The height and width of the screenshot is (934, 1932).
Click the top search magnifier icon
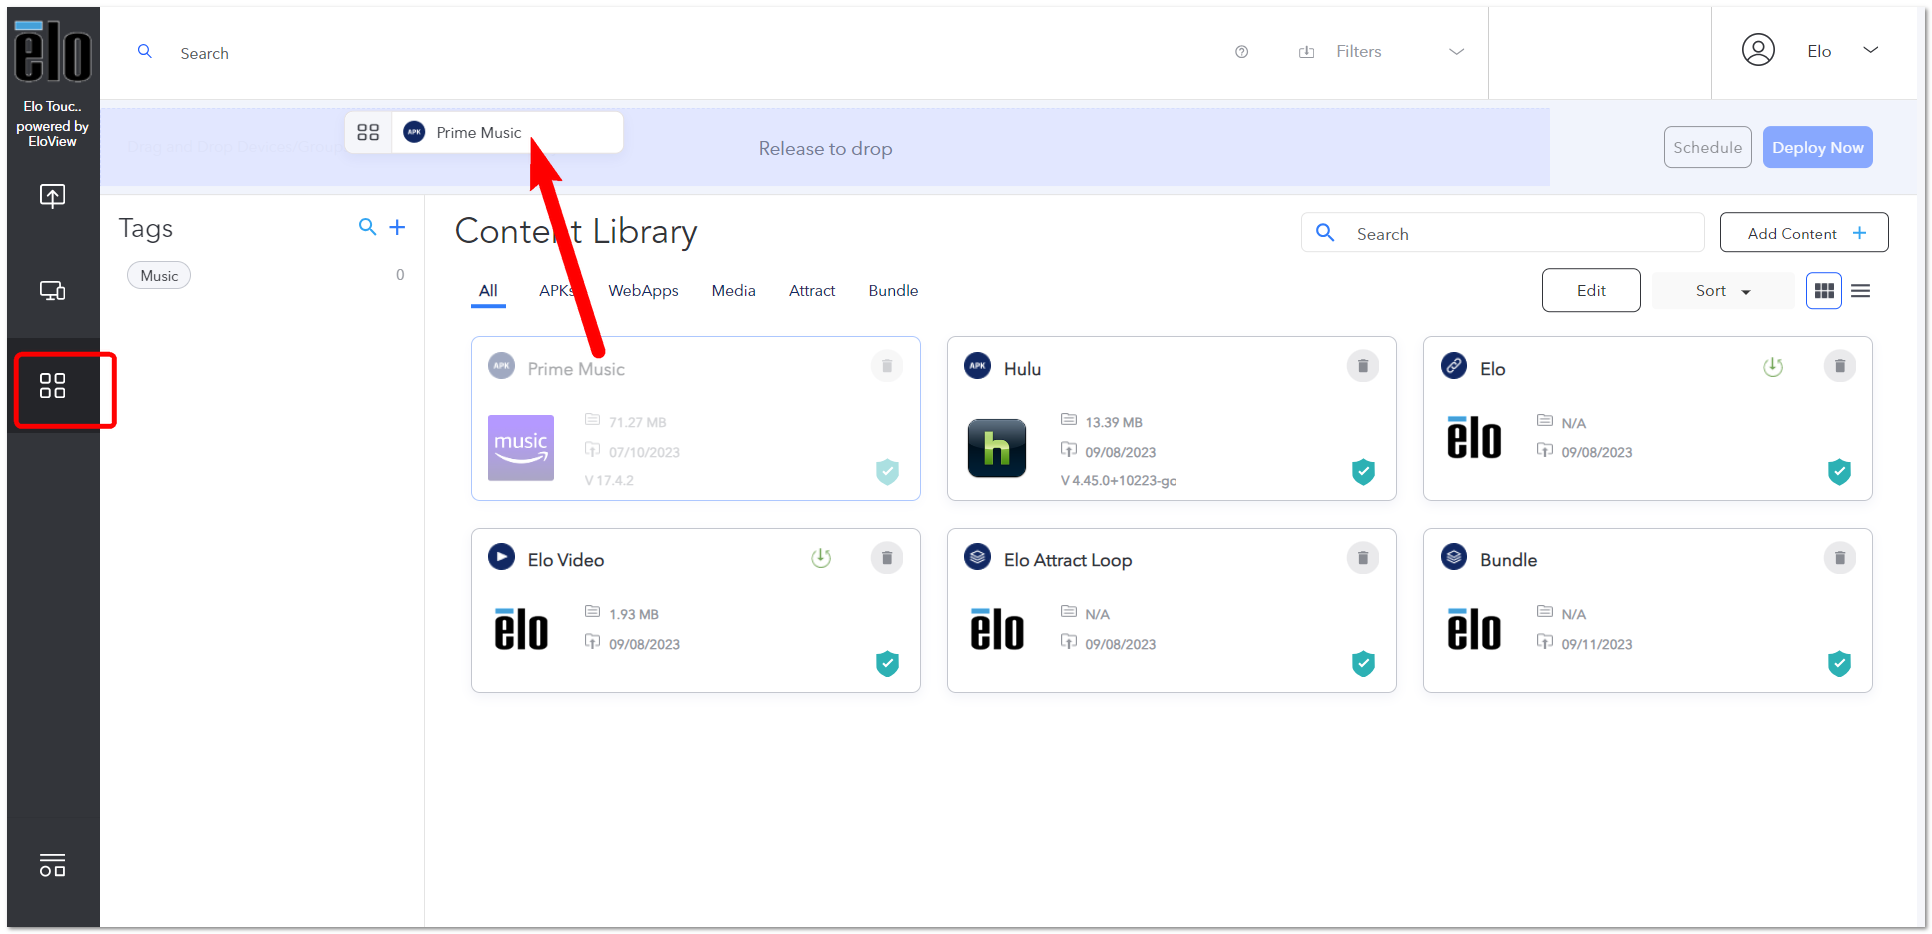145,51
